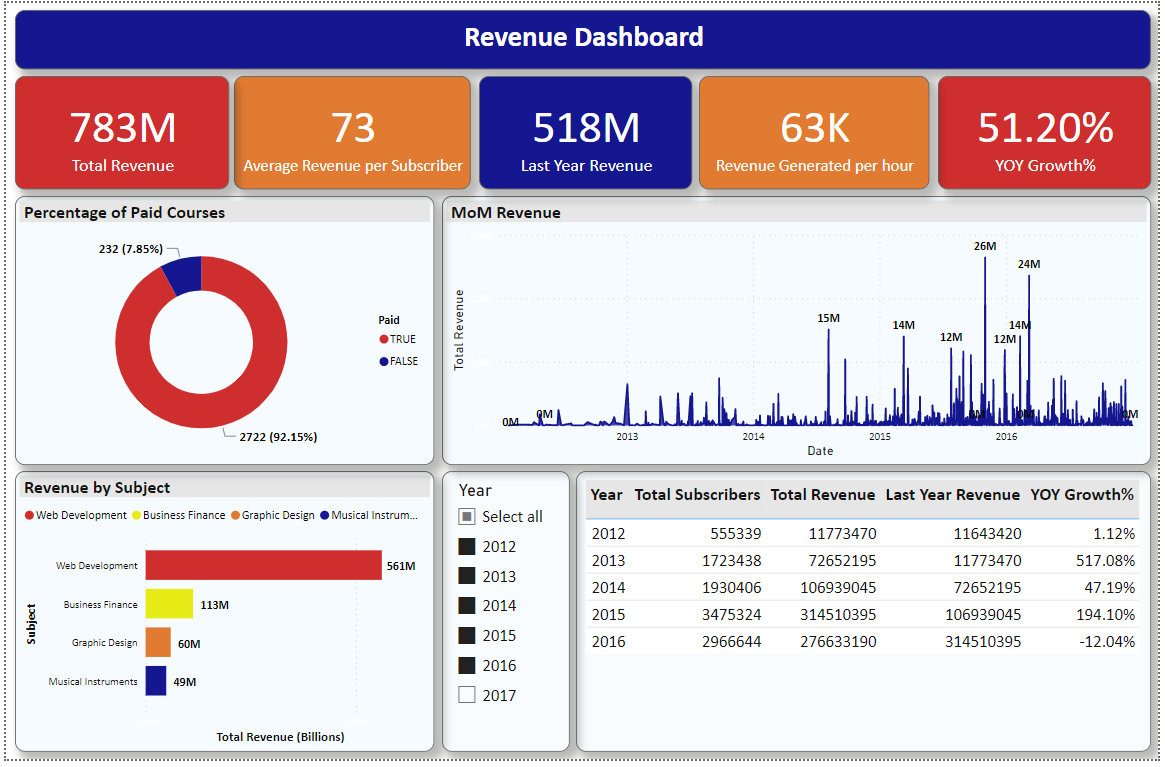
Task: Sort table by Year column header
Action: coord(606,495)
